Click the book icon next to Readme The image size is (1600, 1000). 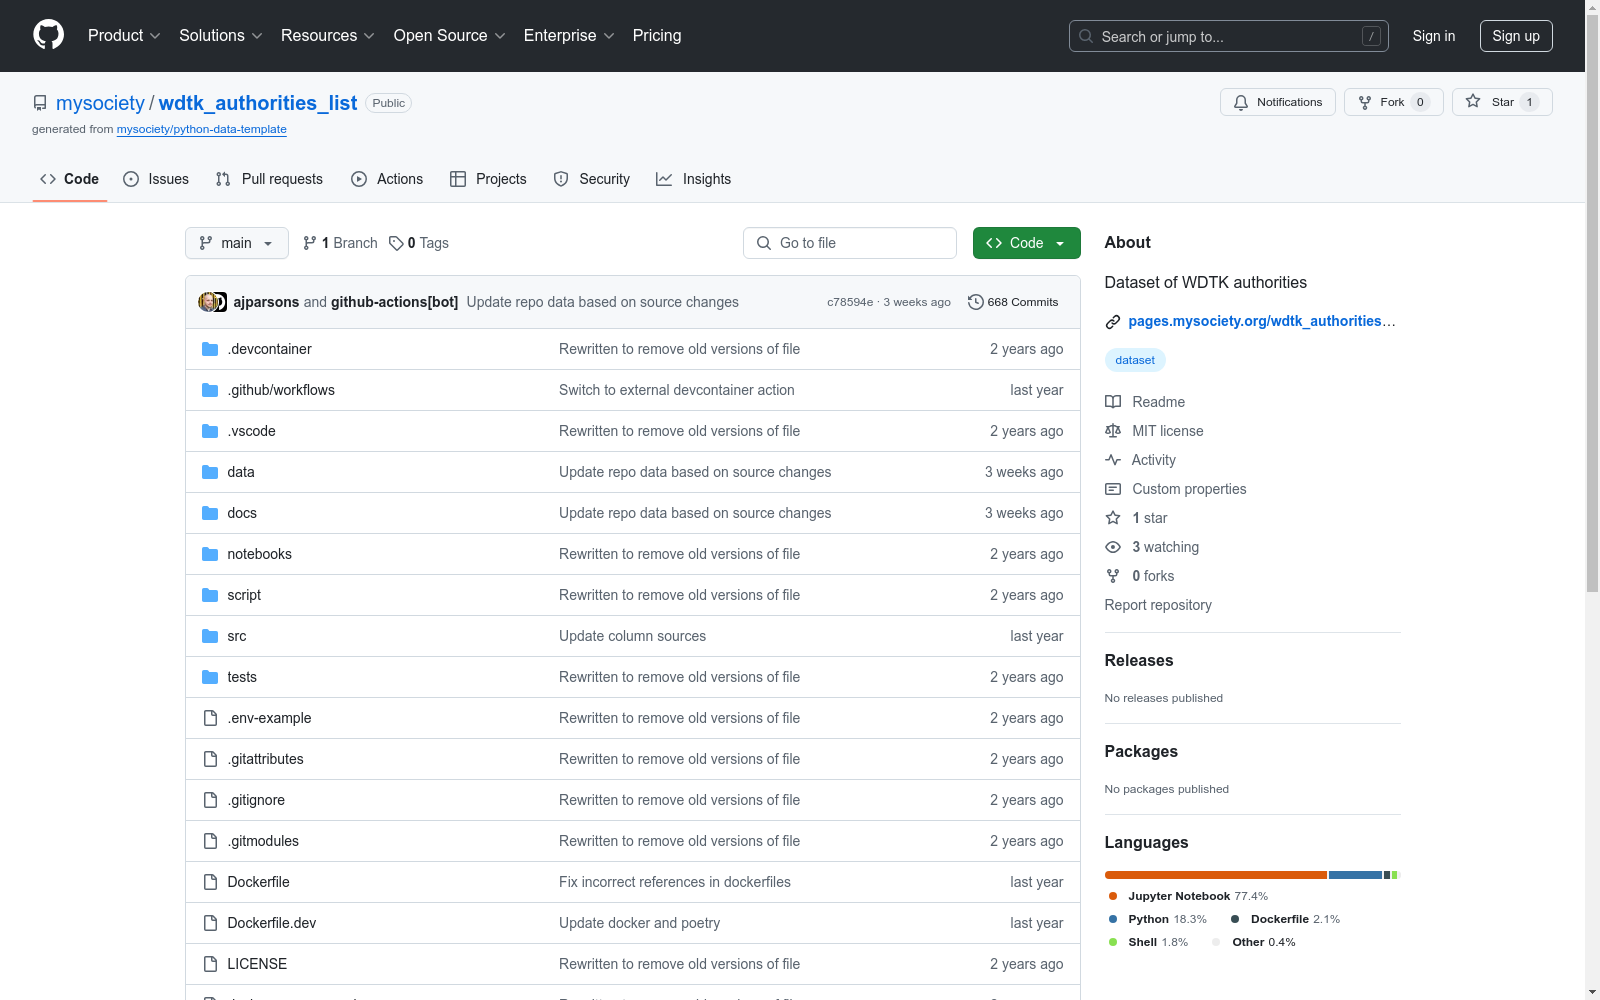coord(1113,402)
